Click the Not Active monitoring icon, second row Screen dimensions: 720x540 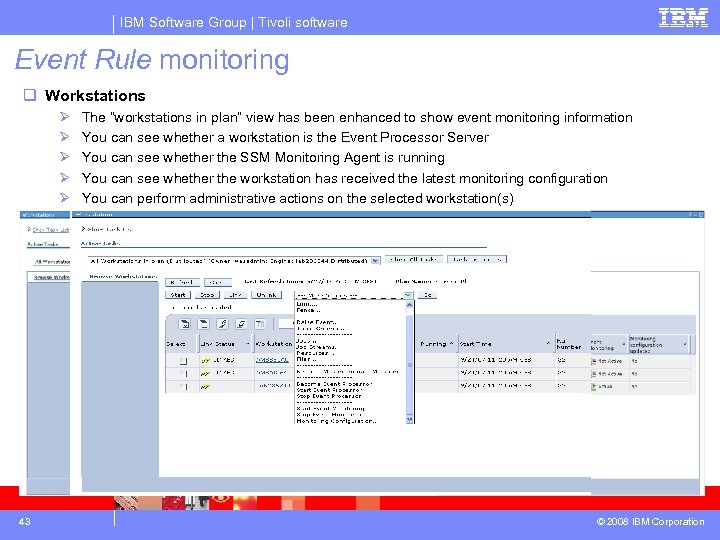click(x=594, y=373)
